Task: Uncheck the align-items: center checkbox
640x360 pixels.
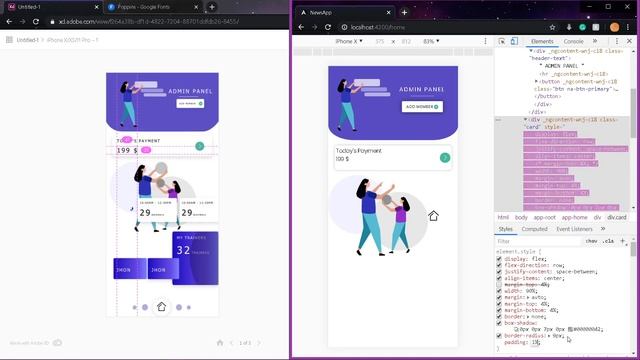Action: (x=499, y=278)
